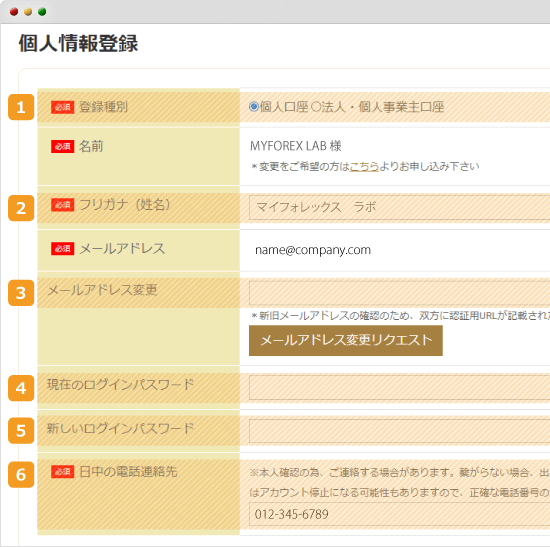Submit the メールアドレス変更リクエスト button

(346, 340)
